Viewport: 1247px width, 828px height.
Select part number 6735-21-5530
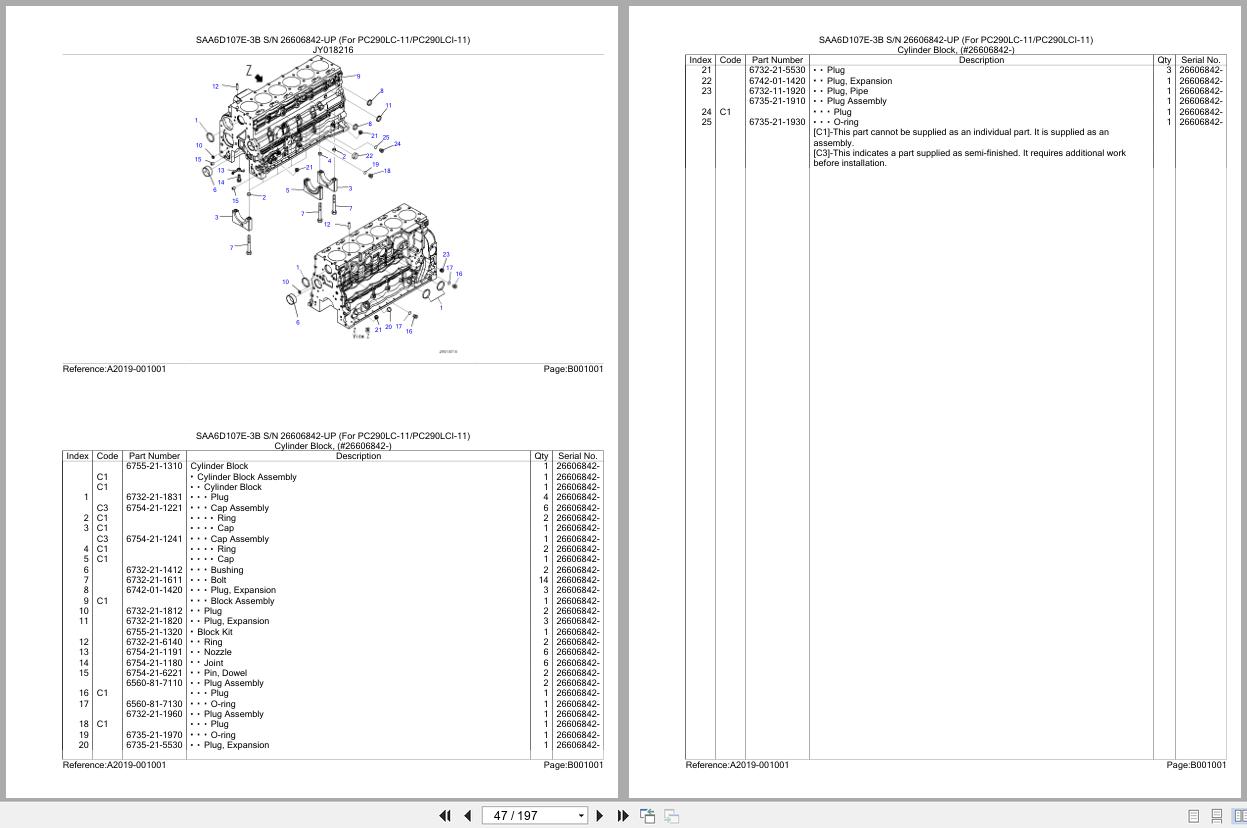coord(154,745)
